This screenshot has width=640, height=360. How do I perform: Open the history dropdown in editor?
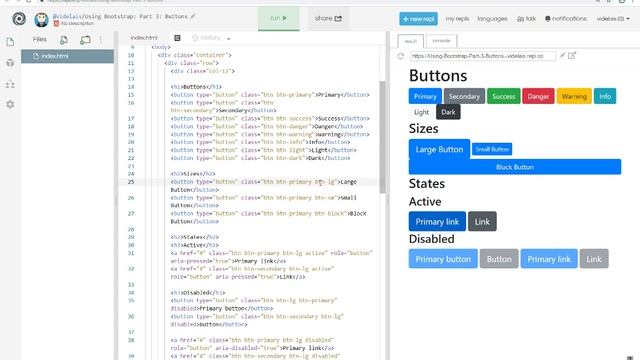tap(211, 38)
